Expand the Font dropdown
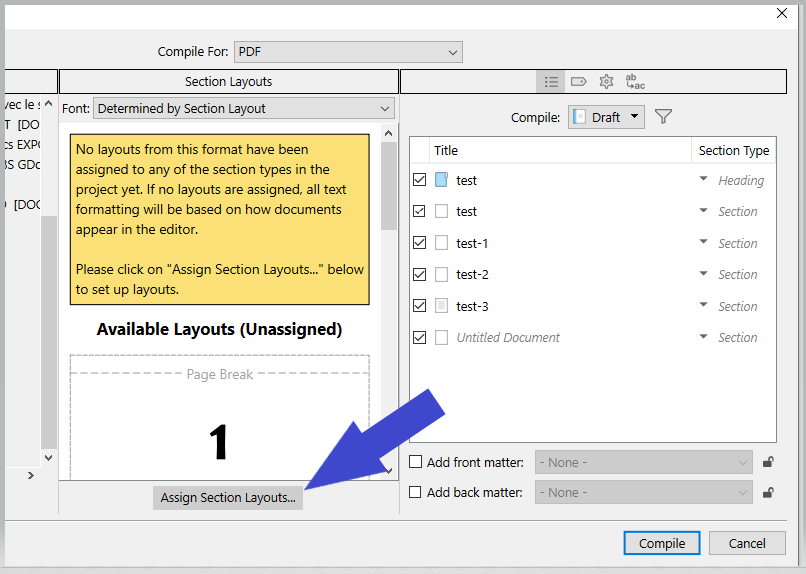Image resolution: width=806 pixels, height=574 pixels. click(244, 108)
